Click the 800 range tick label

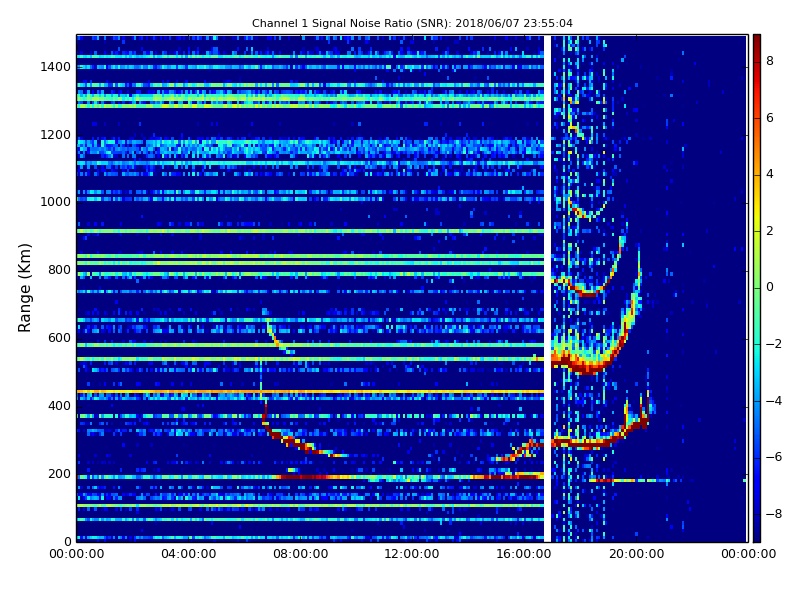click(59, 270)
